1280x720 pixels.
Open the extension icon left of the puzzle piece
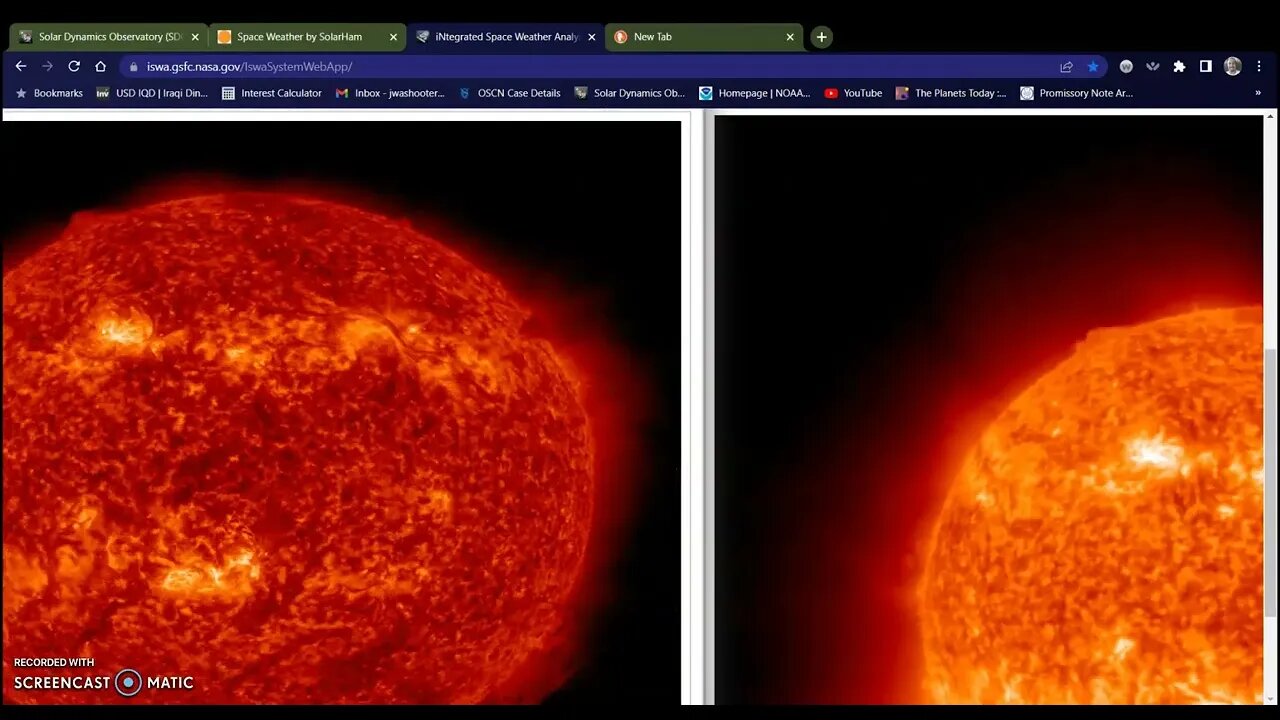coord(1153,67)
